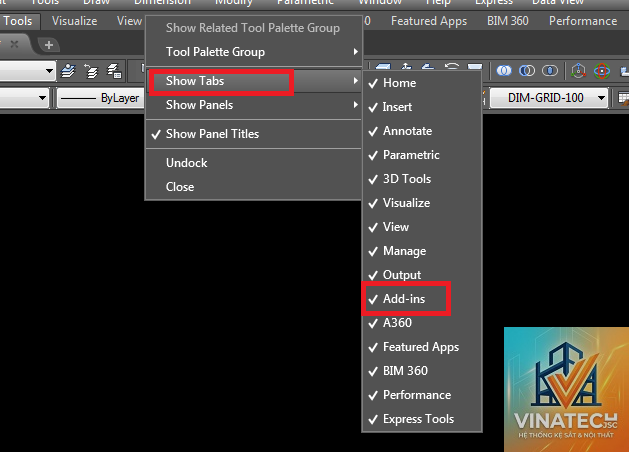Open the Featured Apps ribbon tab

tap(429, 21)
